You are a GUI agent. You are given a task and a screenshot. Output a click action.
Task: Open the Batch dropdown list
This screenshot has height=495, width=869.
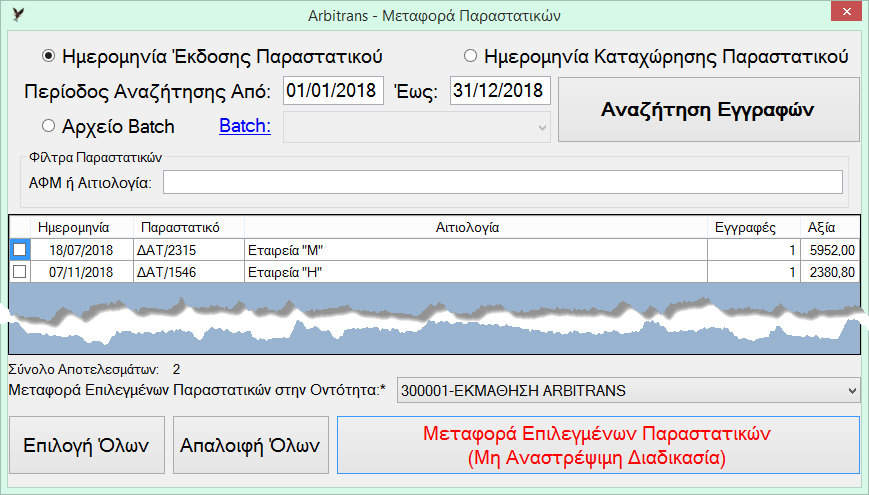tap(417, 127)
